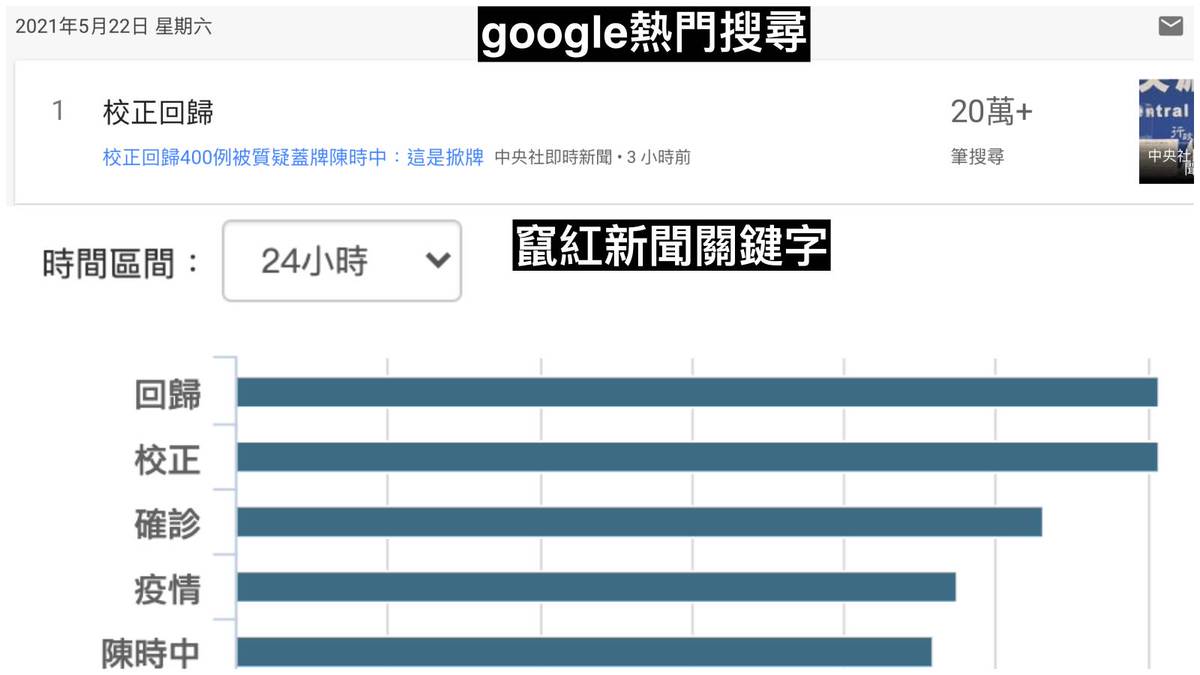The image size is (1200, 675).
Task: Click the rank number 1 entry
Action: coord(58,112)
